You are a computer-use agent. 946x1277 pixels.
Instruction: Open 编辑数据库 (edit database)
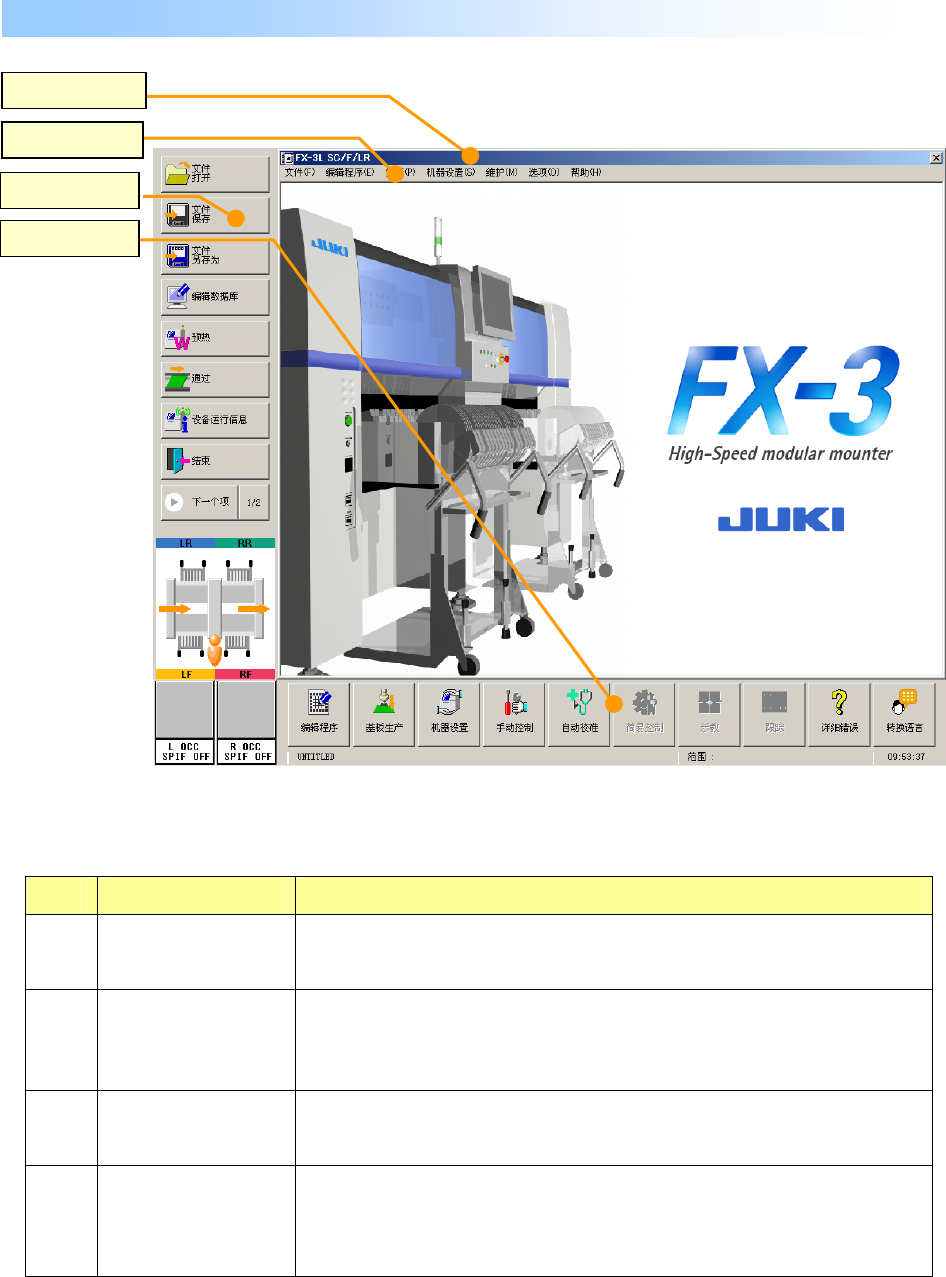tap(215, 297)
